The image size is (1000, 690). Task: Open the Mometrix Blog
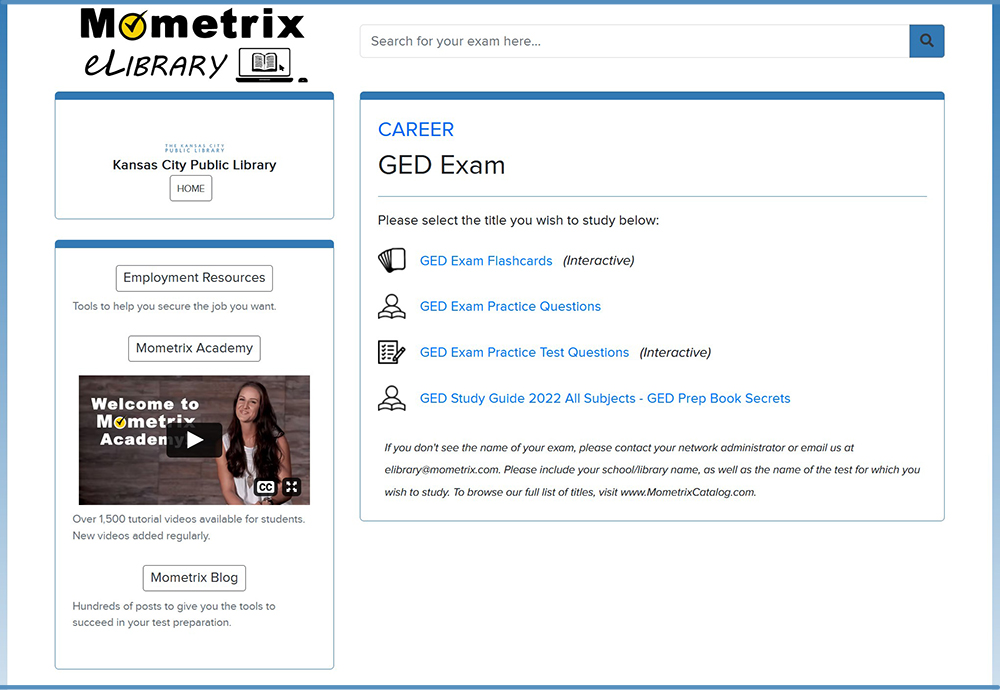click(x=195, y=578)
